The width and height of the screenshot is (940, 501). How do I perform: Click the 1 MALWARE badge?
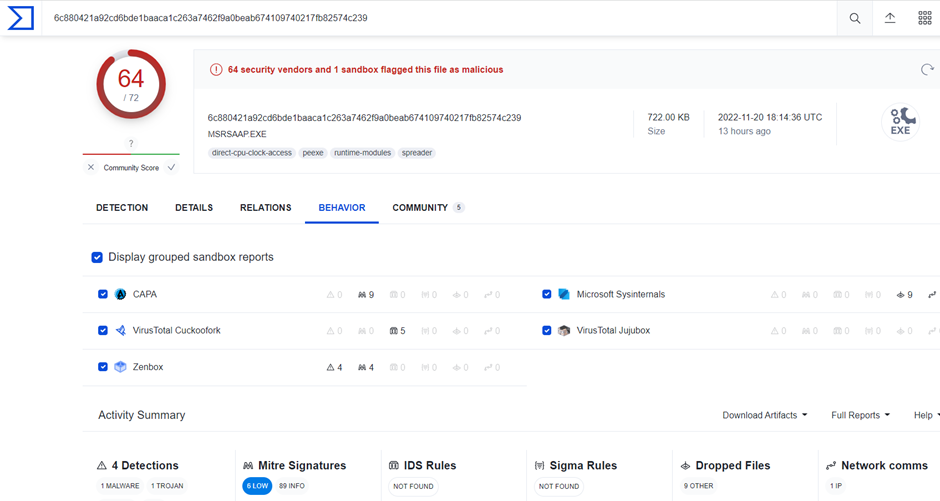pyautogui.click(x=120, y=486)
